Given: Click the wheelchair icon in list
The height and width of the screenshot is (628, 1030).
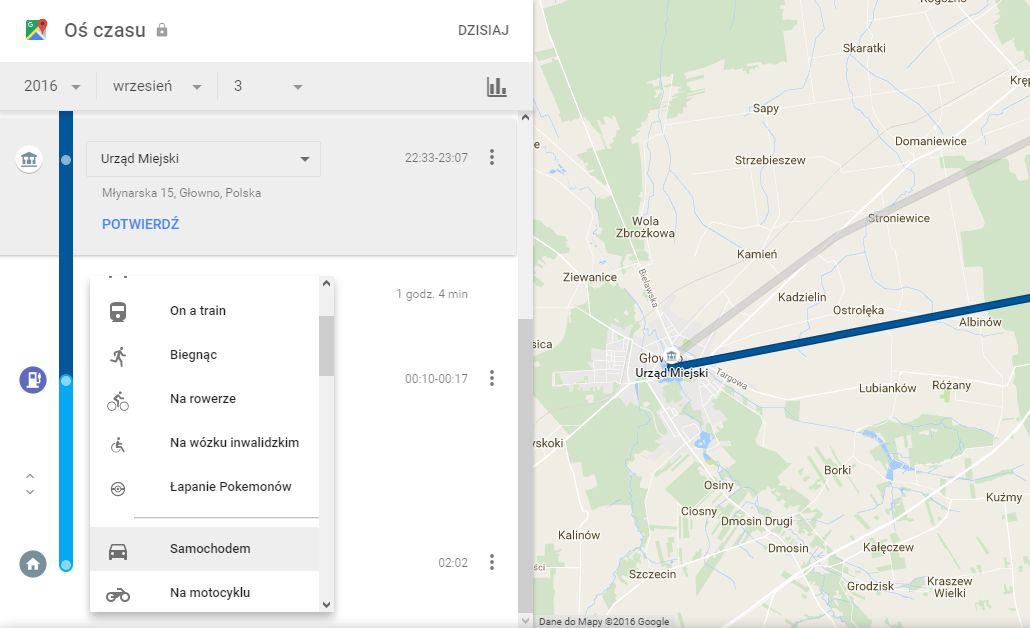Looking at the screenshot, I should pyautogui.click(x=118, y=445).
